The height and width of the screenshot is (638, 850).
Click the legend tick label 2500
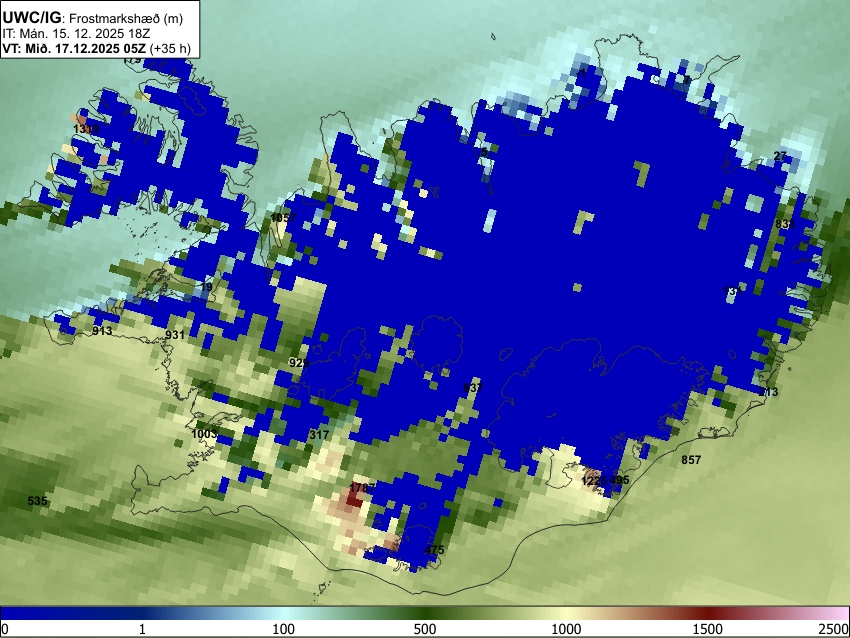click(834, 629)
